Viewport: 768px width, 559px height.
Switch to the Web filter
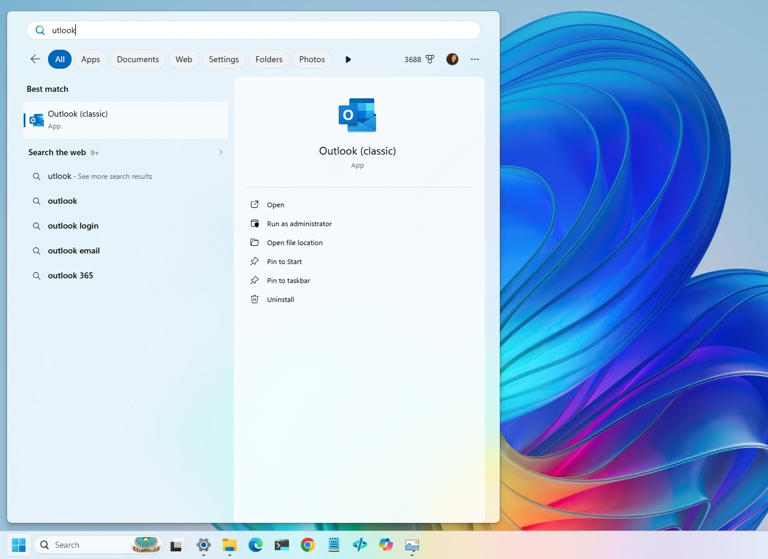(x=184, y=59)
